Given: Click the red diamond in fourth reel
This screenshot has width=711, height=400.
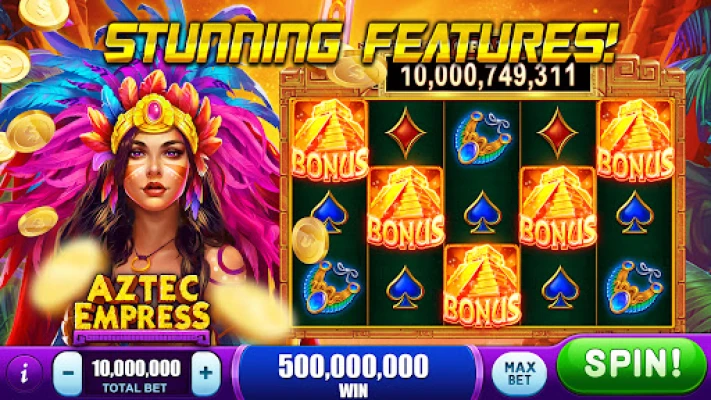Looking at the screenshot, I should click(x=557, y=132).
